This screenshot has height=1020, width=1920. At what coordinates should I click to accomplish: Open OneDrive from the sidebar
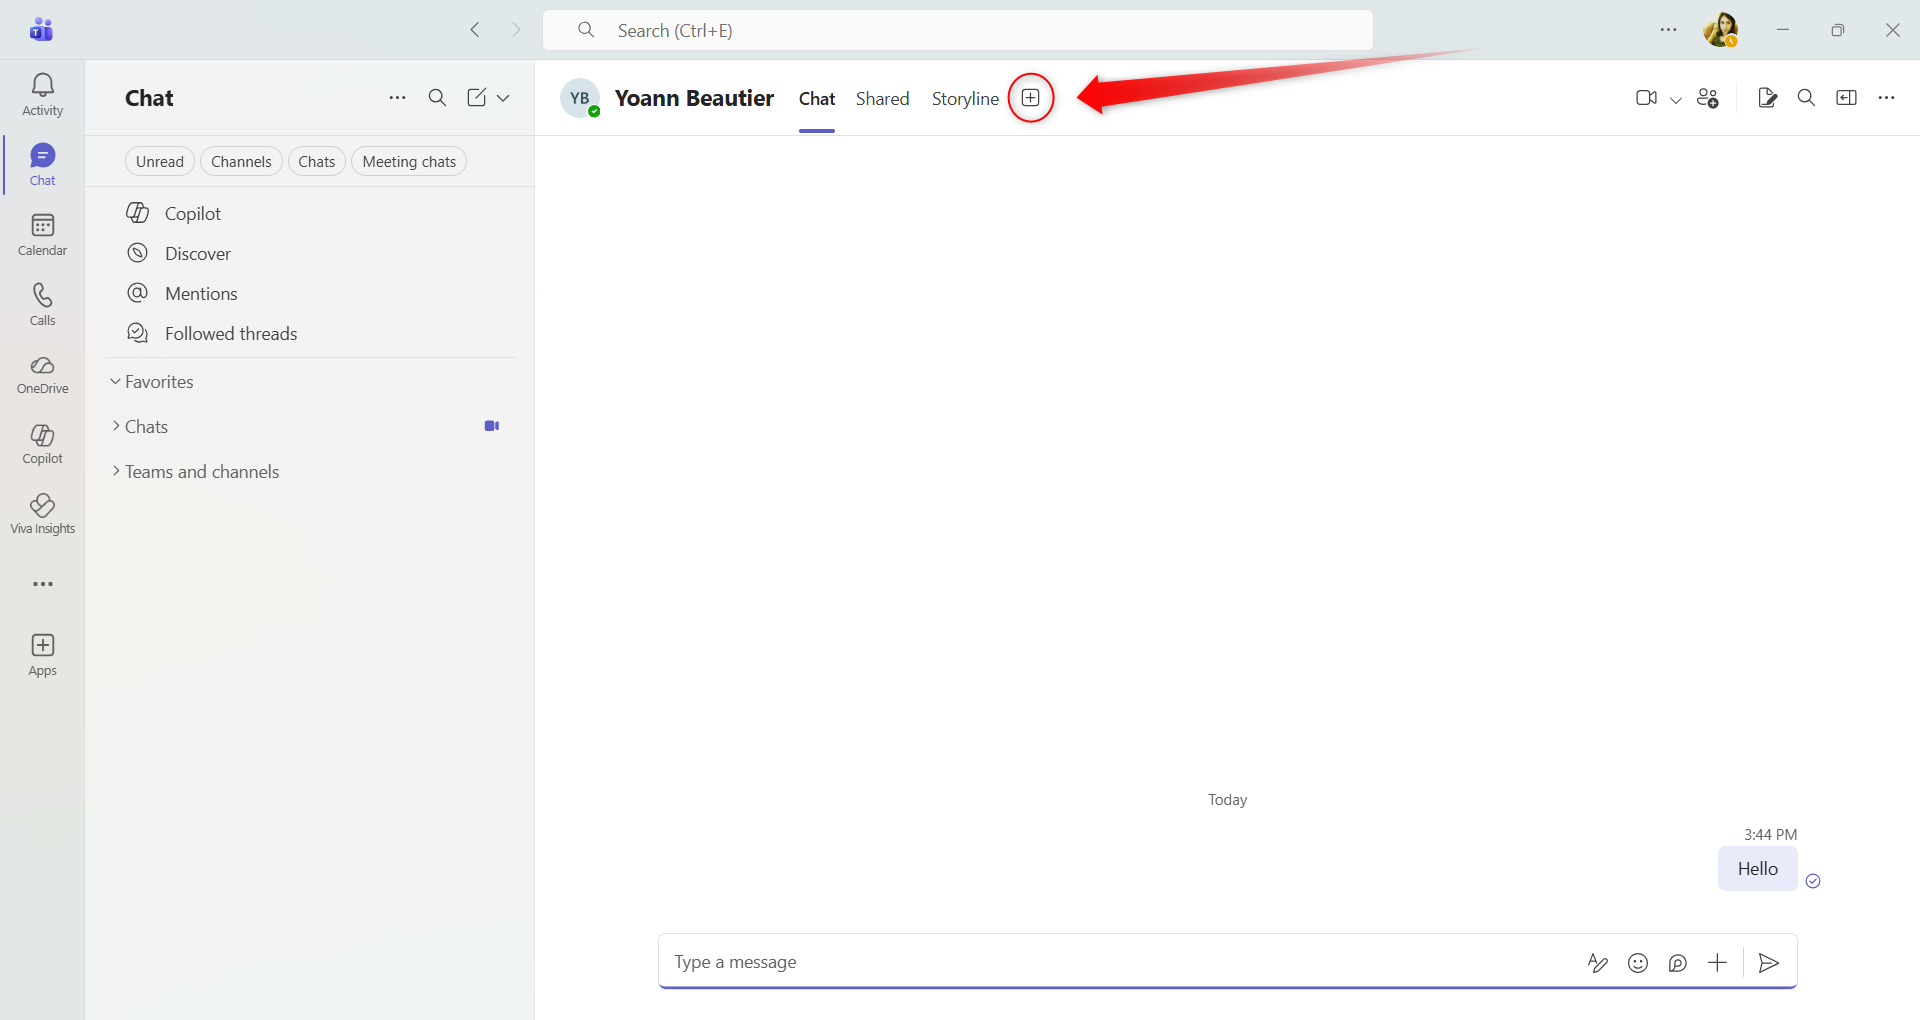(42, 375)
